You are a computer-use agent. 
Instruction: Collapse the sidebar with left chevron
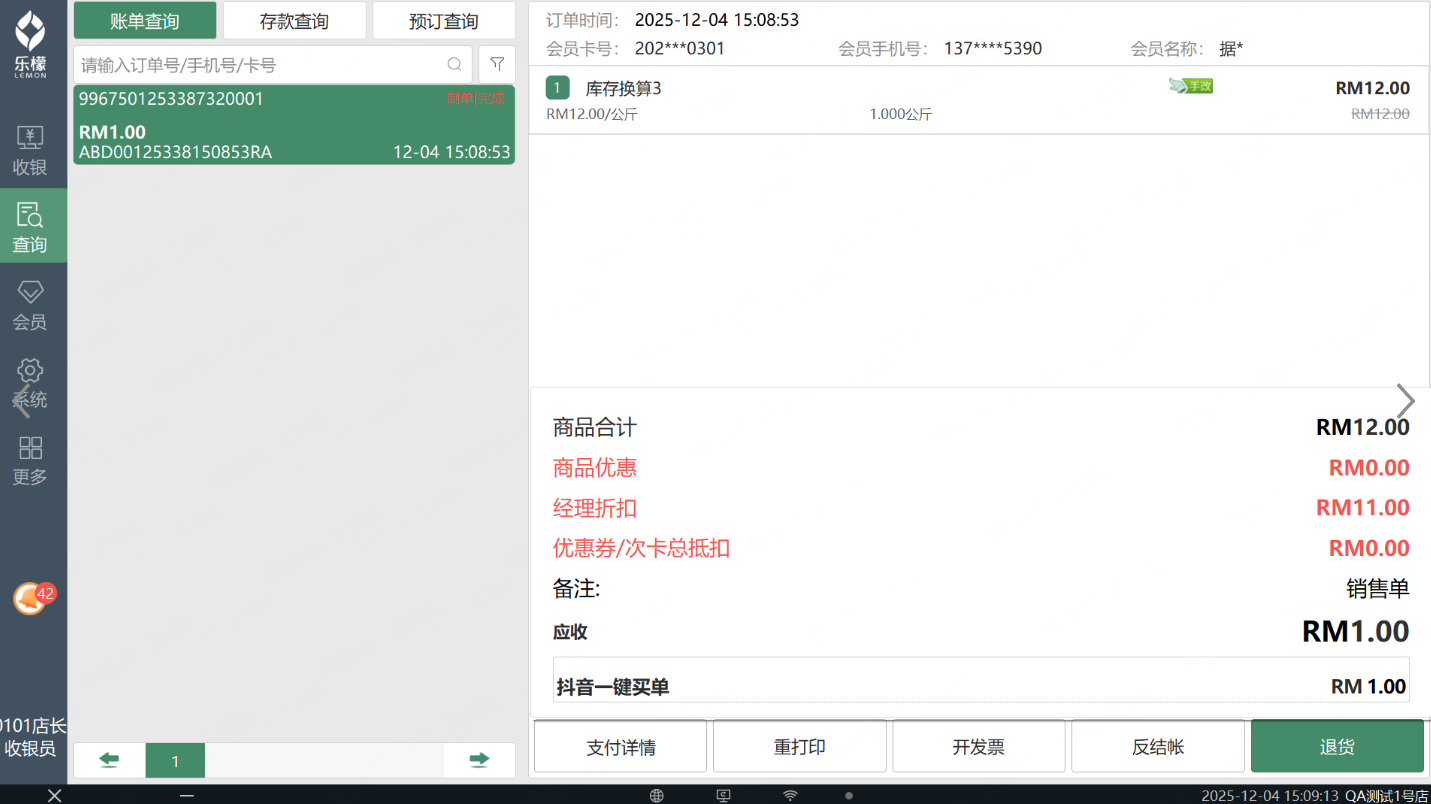(21, 401)
